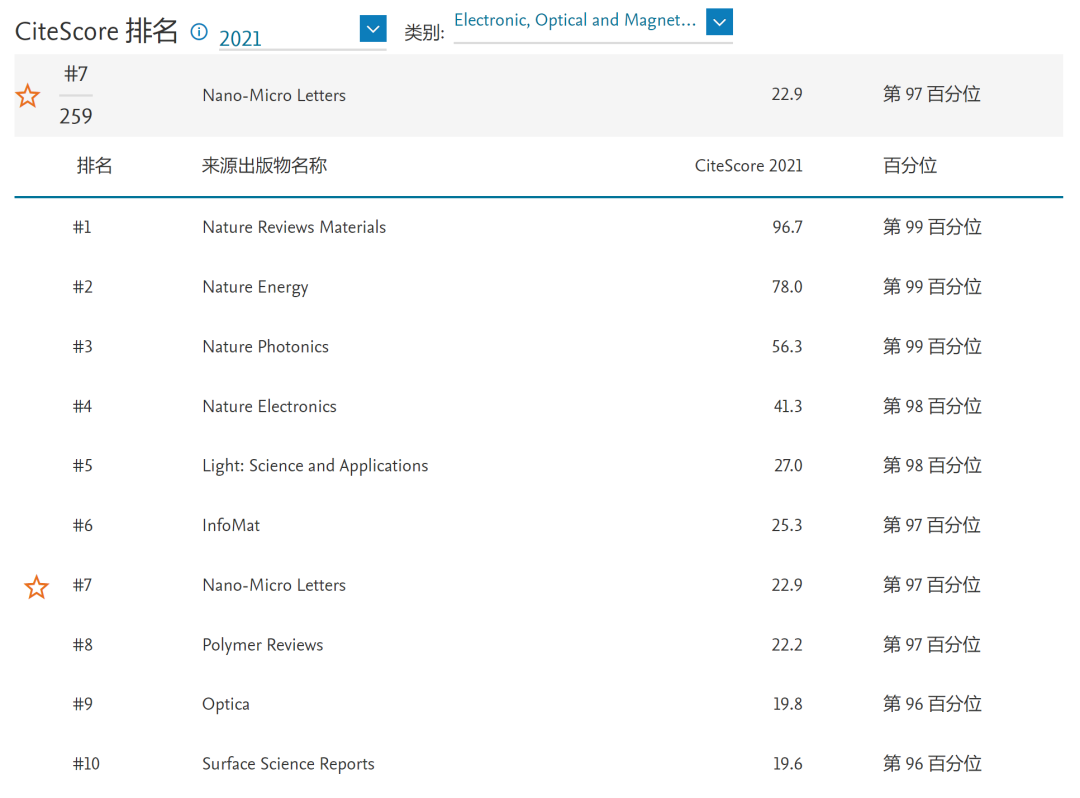Select the 22.2 CiteScore value
Screen dimensions: 1080x798
[787, 645]
